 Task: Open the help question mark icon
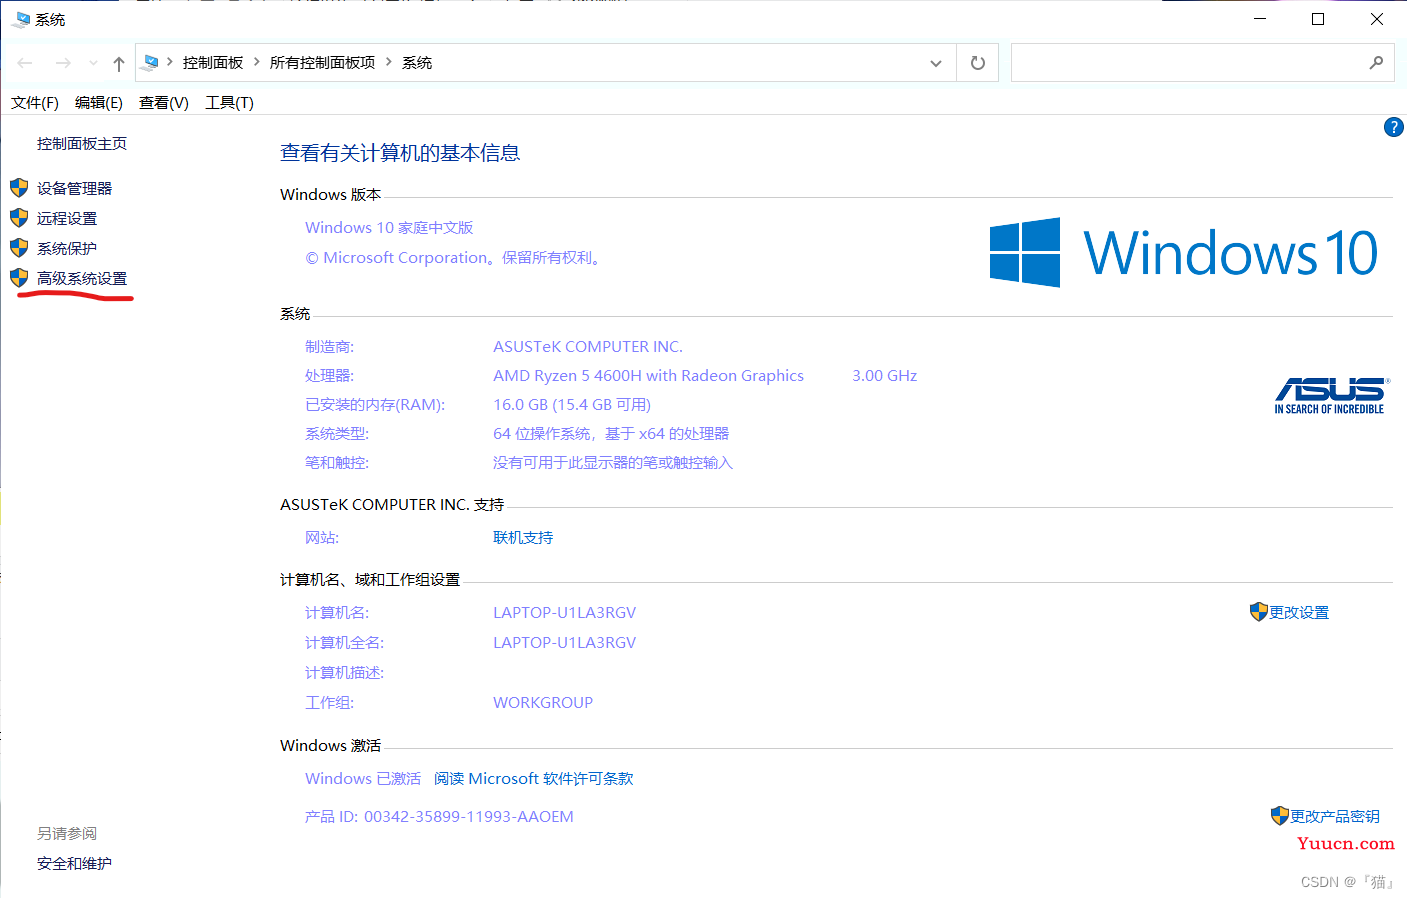click(x=1393, y=127)
